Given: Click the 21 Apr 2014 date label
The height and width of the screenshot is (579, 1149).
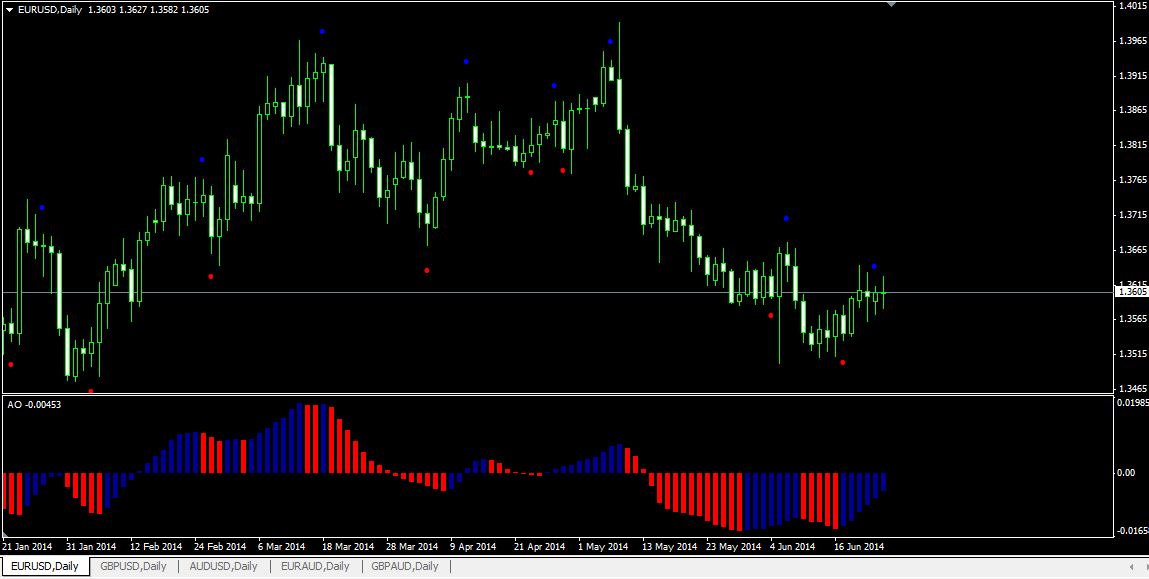Looking at the screenshot, I should click(x=539, y=547).
